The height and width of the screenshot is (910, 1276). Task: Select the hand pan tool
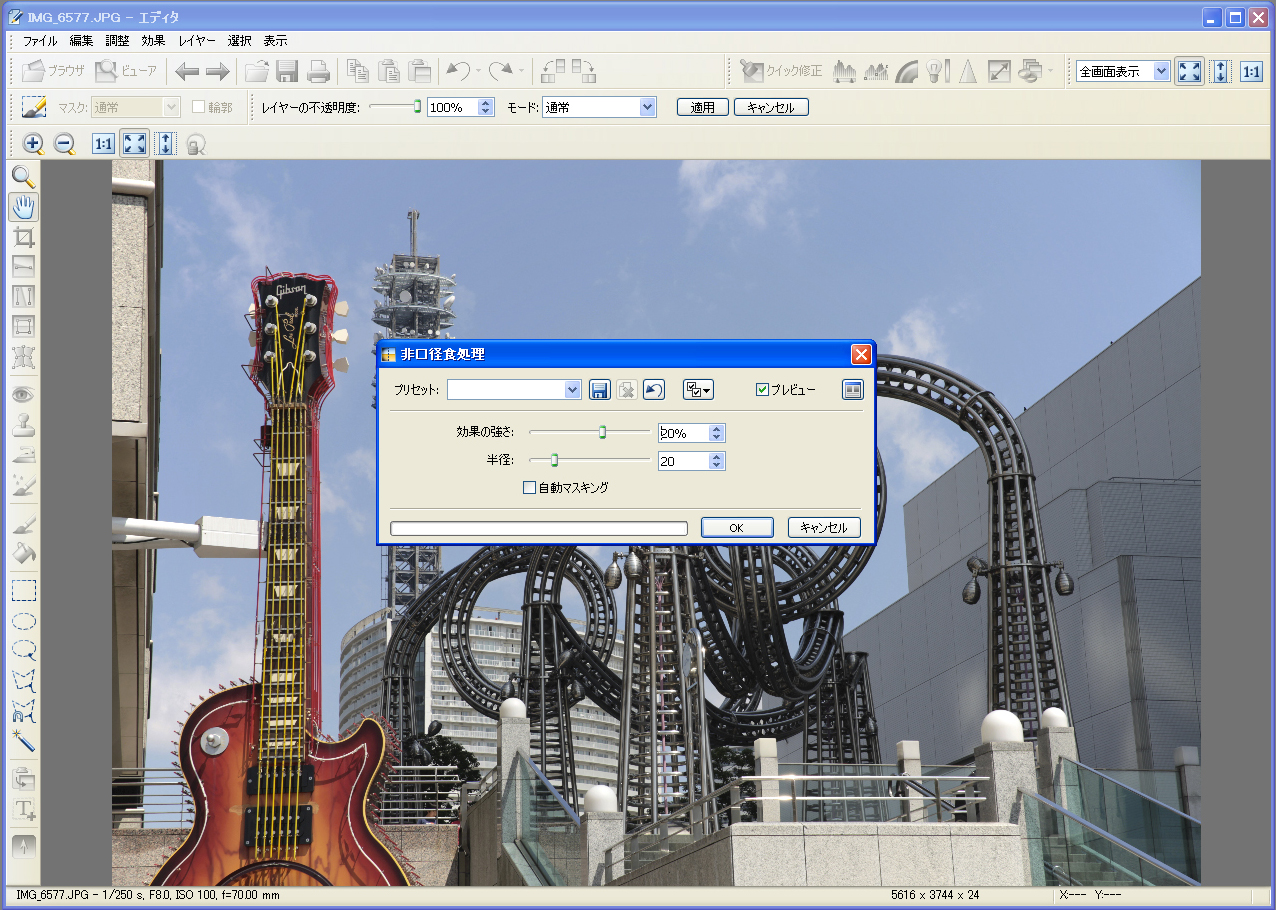coord(24,208)
